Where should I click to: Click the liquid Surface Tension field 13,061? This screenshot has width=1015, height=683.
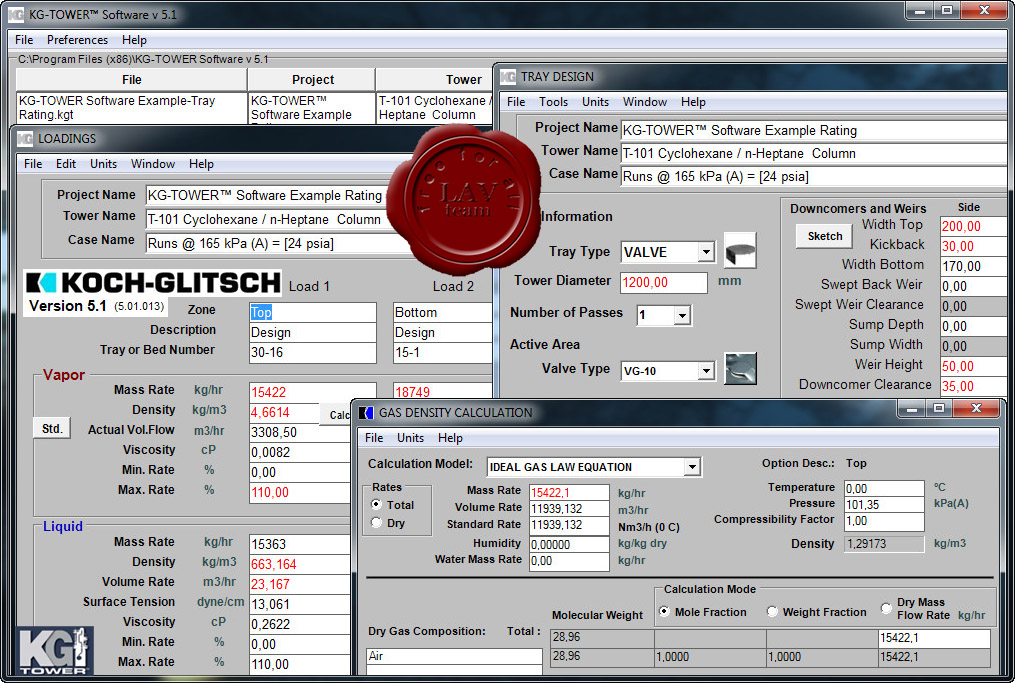click(x=300, y=604)
